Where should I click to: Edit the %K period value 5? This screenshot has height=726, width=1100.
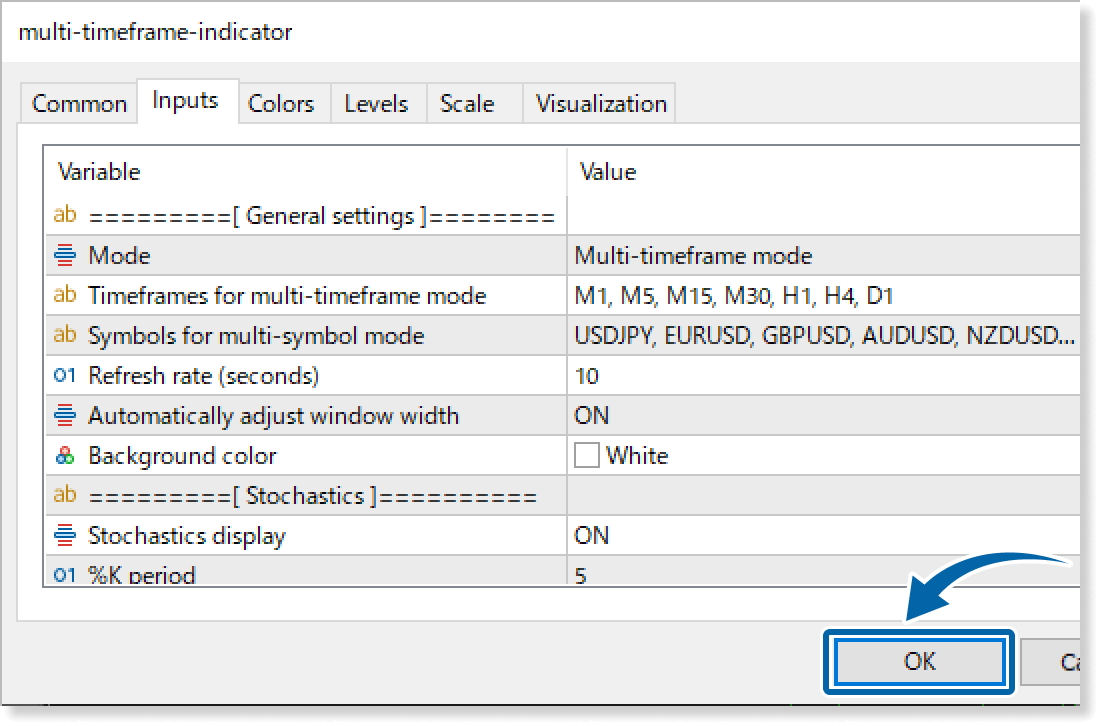[823, 572]
